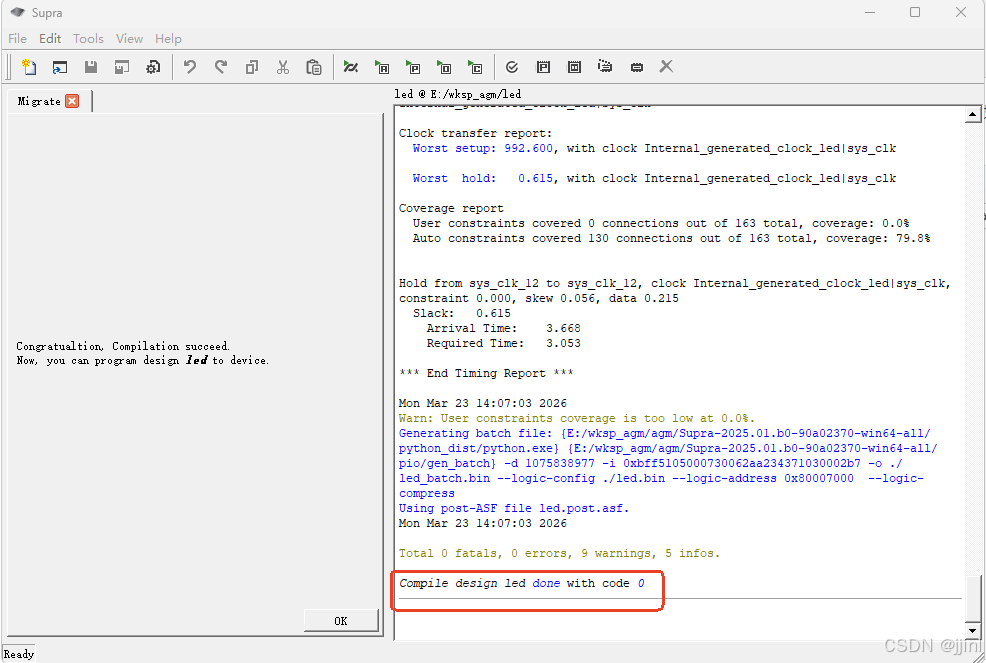Click the log scrollbar up arrow
The height and width of the screenshot is (663, 986).
pyautogui.click(x=972, y=114)
